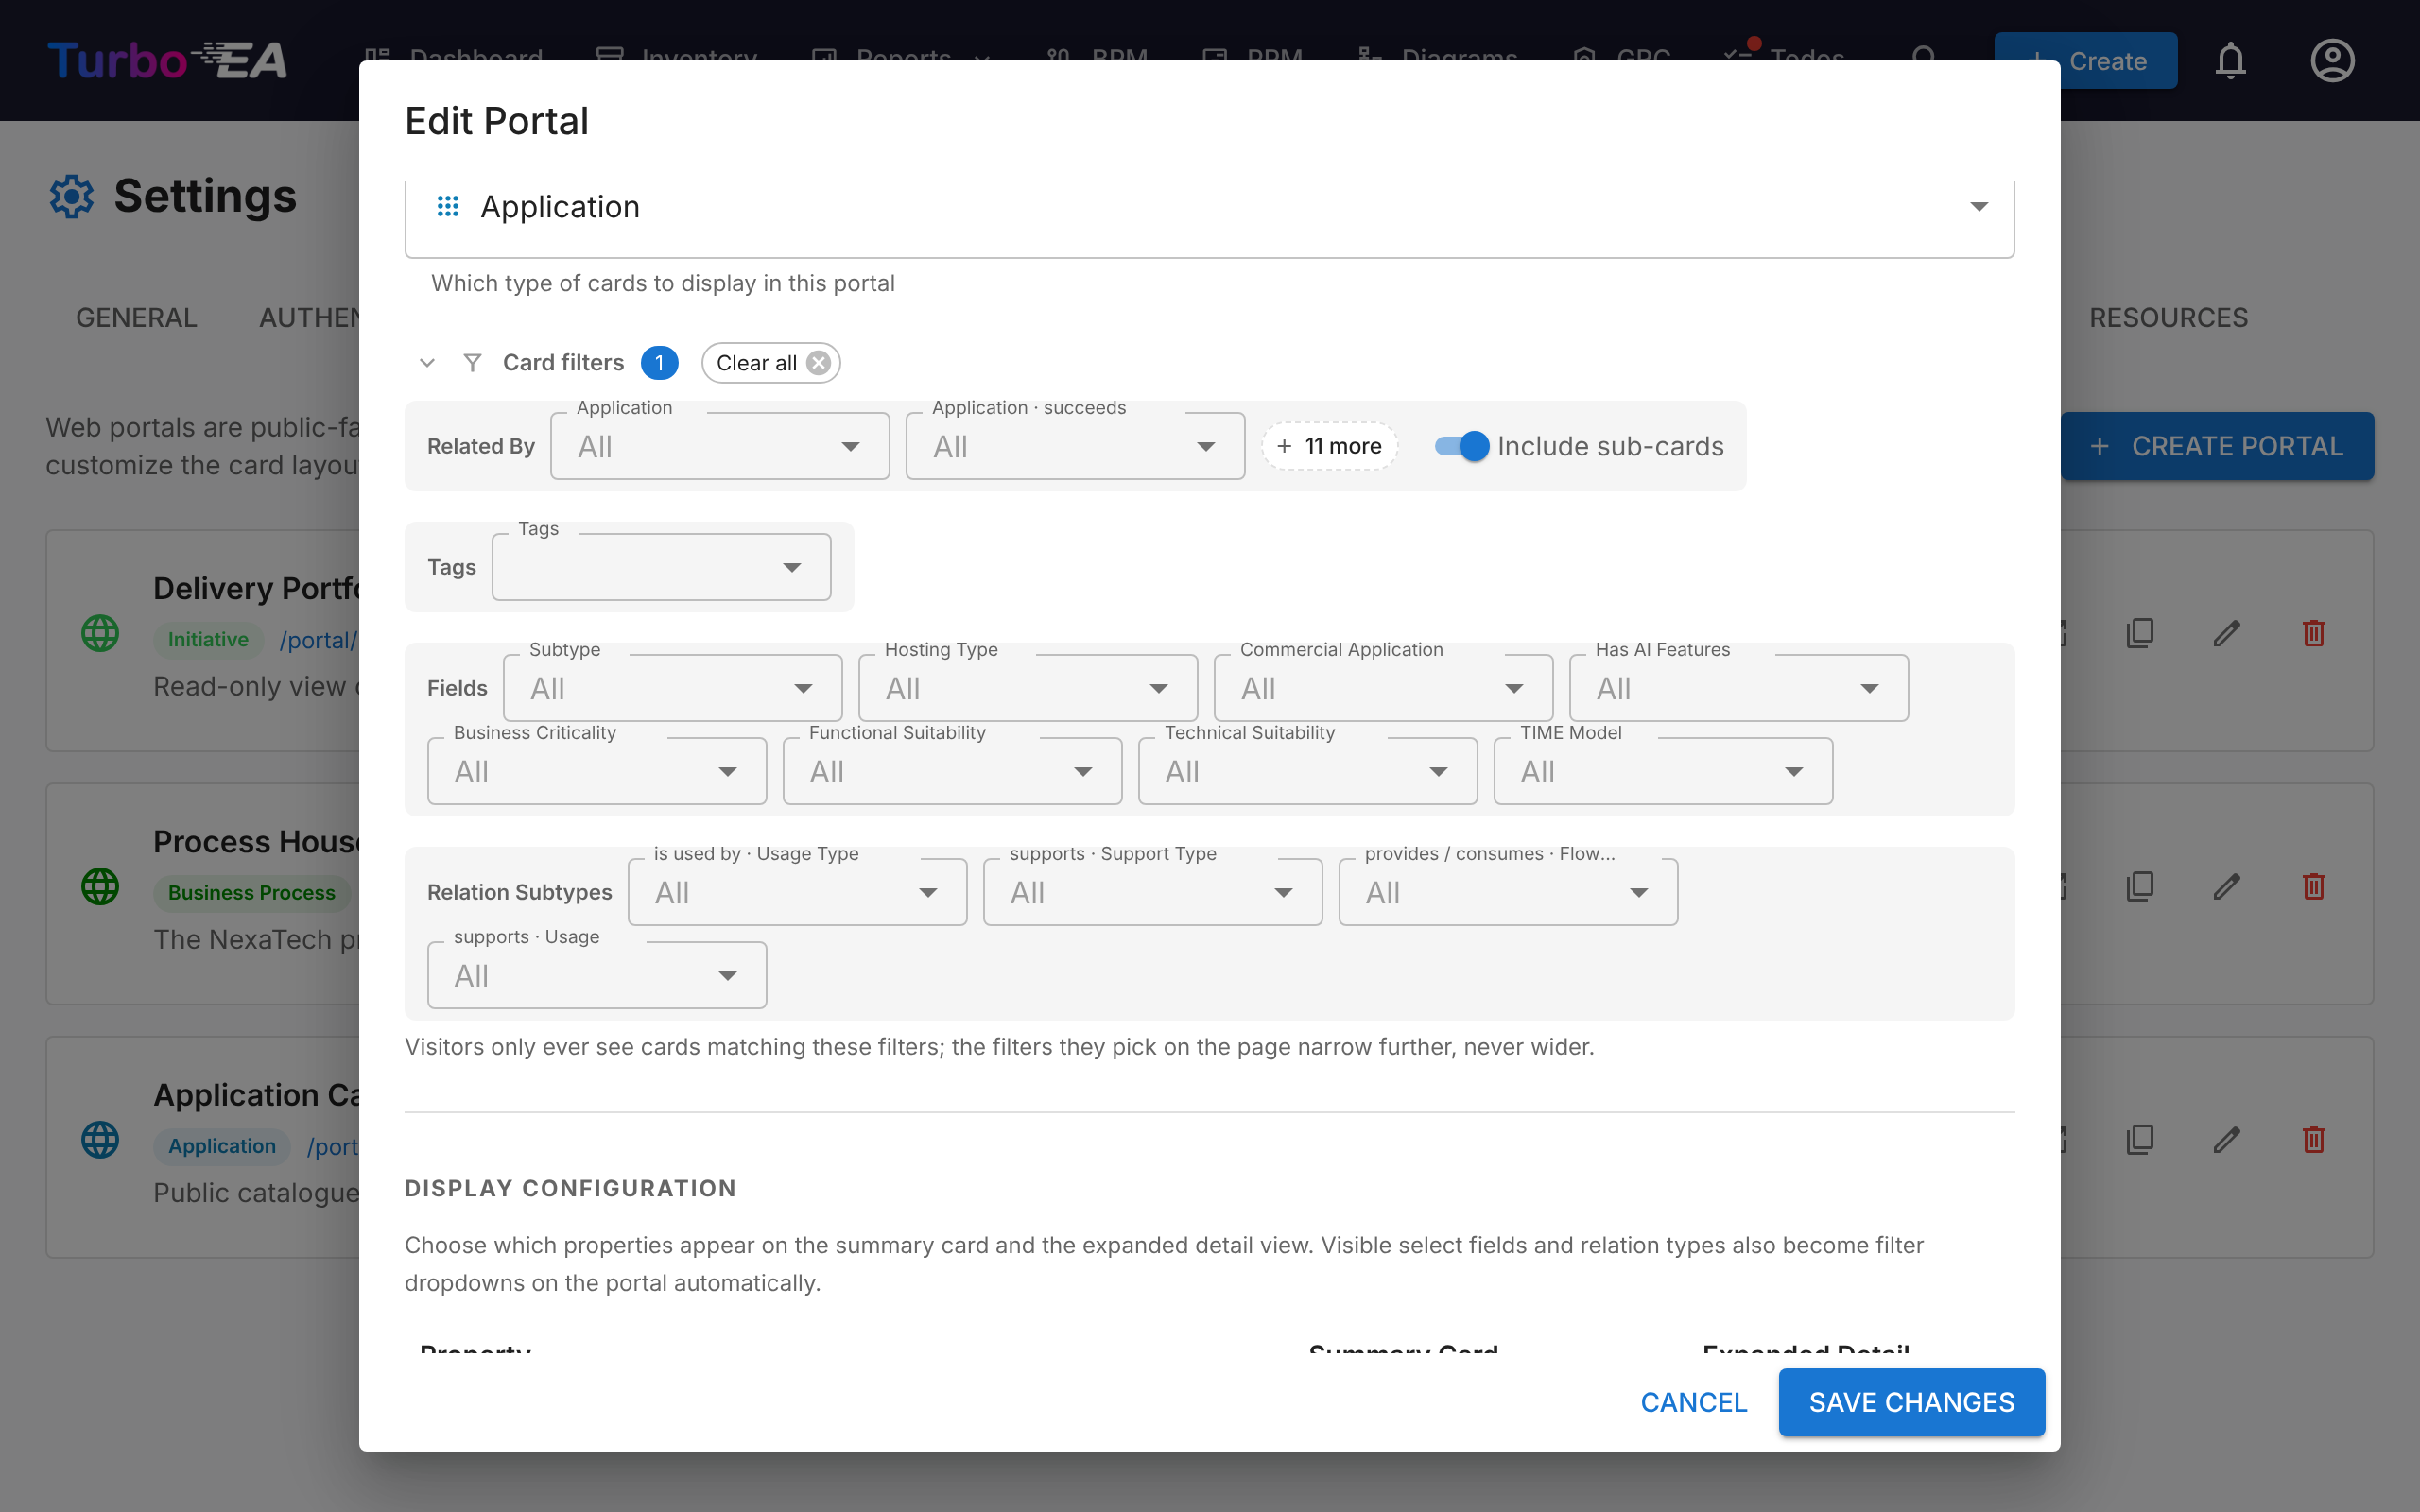The width and height of the screenshot is (2420, 1512).
Task: Open the Application card type dropdown
Action: (1209, 207)
